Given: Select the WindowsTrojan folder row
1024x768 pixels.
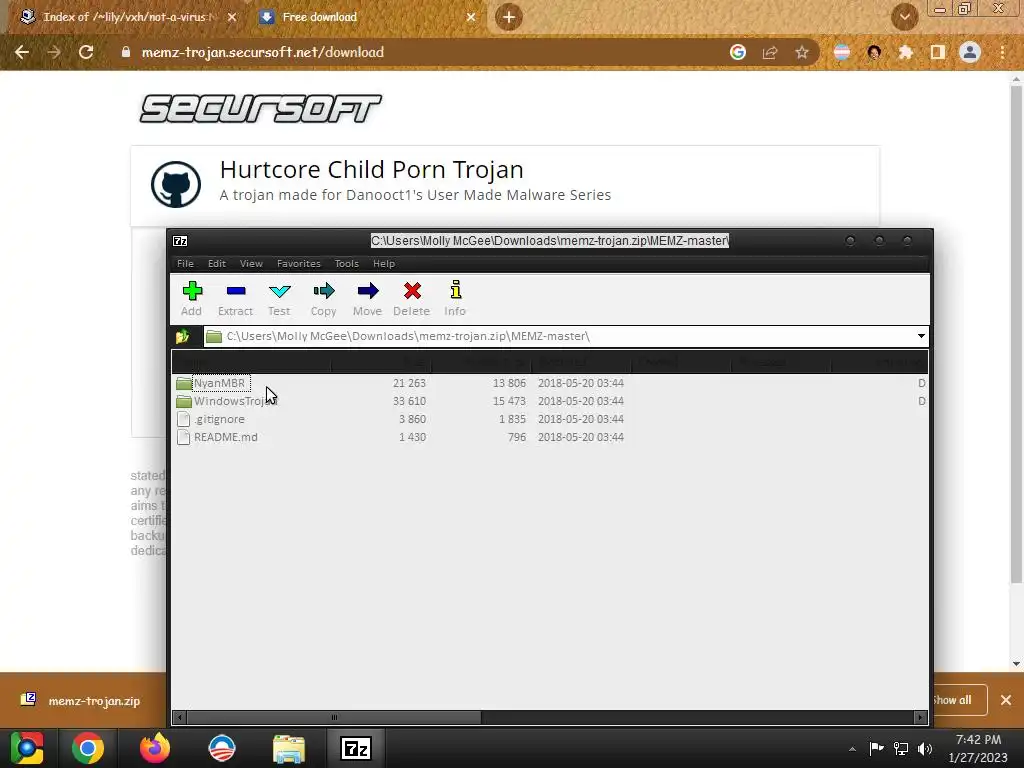Looking at the screenshot, I should click(549, 401).
